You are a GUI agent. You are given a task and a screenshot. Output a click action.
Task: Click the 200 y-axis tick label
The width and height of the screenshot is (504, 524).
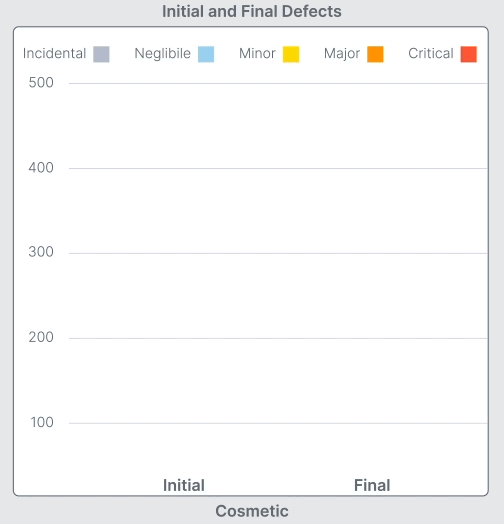tap(41, 337)
